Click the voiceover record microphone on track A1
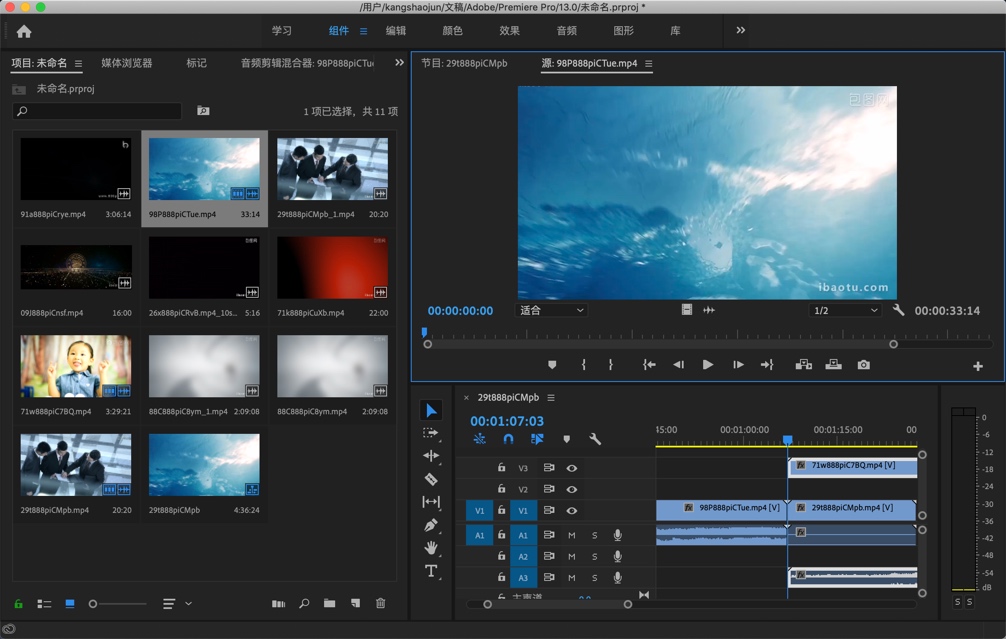Screen dimensions: 1006x639 coord(617,535)
